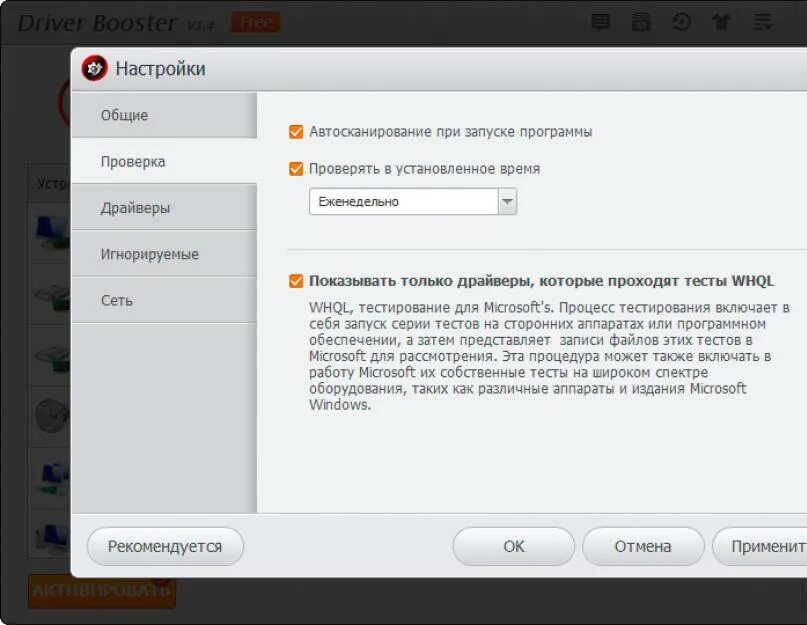The image size is (807, 625).
Task: Click the WHQL description paragraph text
Action: (x=549, y=356)
